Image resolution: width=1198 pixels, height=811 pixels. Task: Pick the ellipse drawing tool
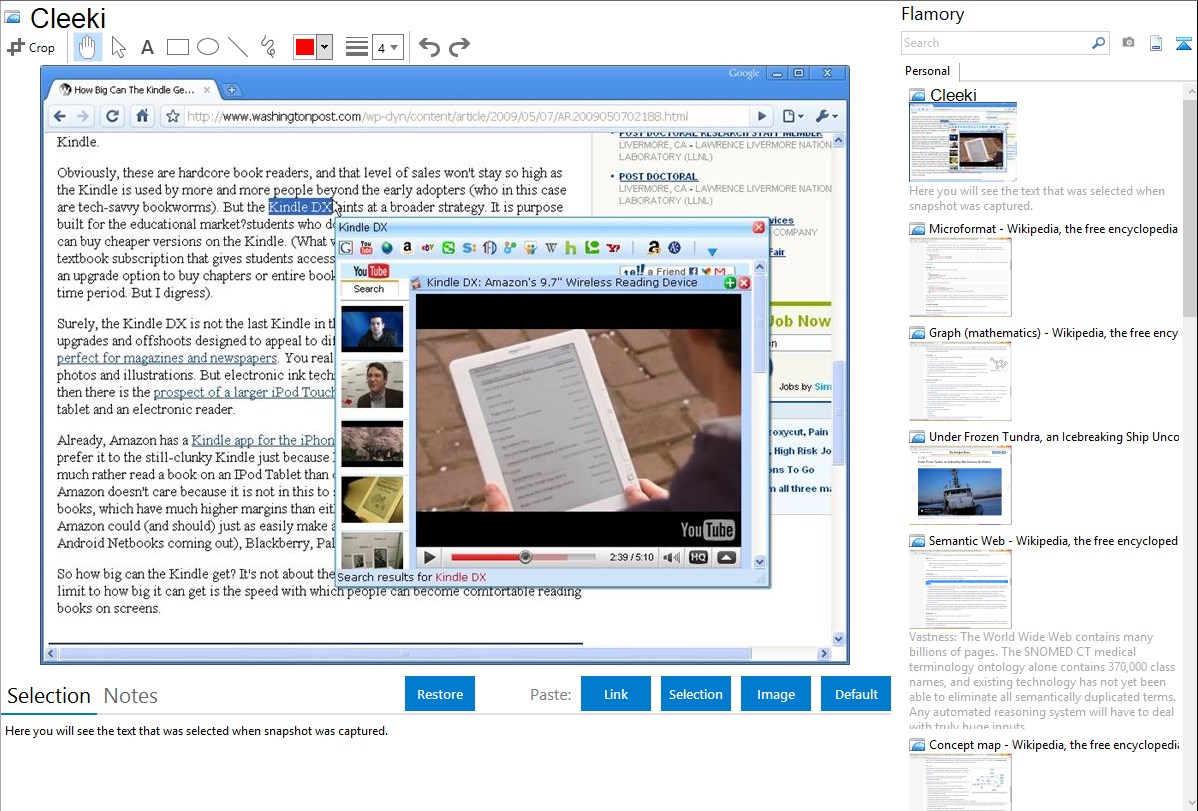click(x=208, y=47)
